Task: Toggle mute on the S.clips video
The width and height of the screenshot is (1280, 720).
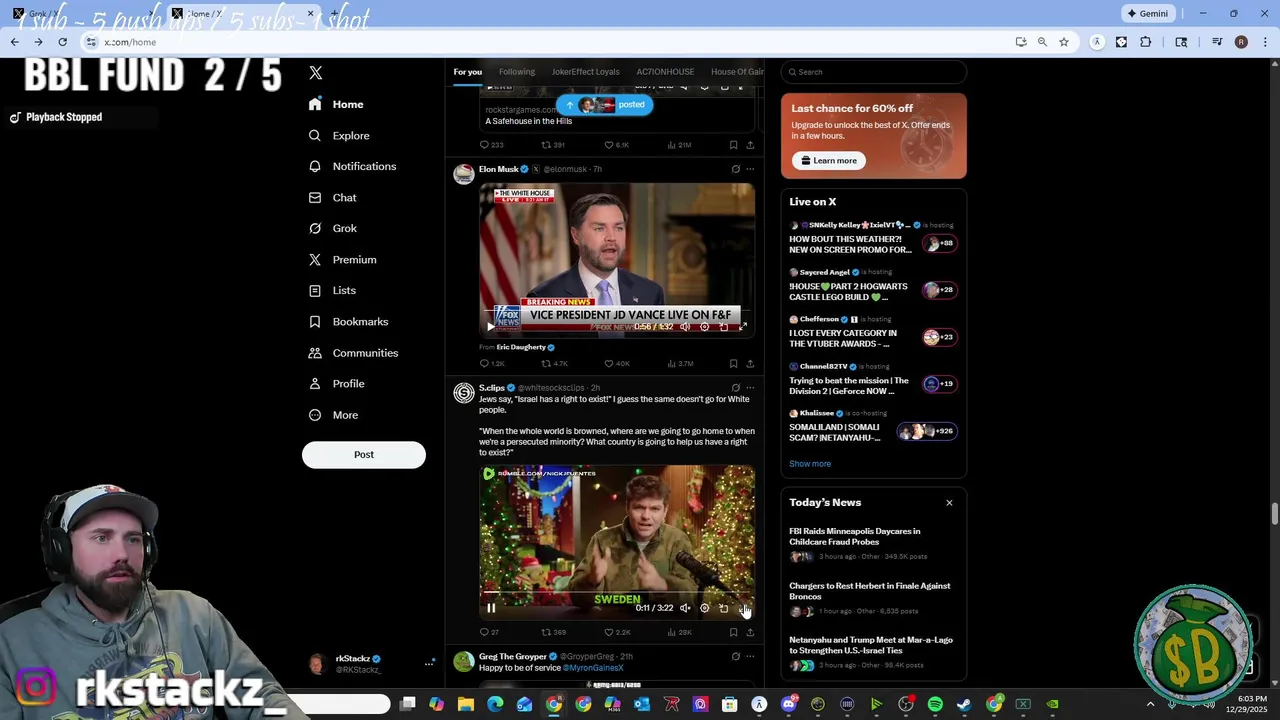Action: (685, 608)
